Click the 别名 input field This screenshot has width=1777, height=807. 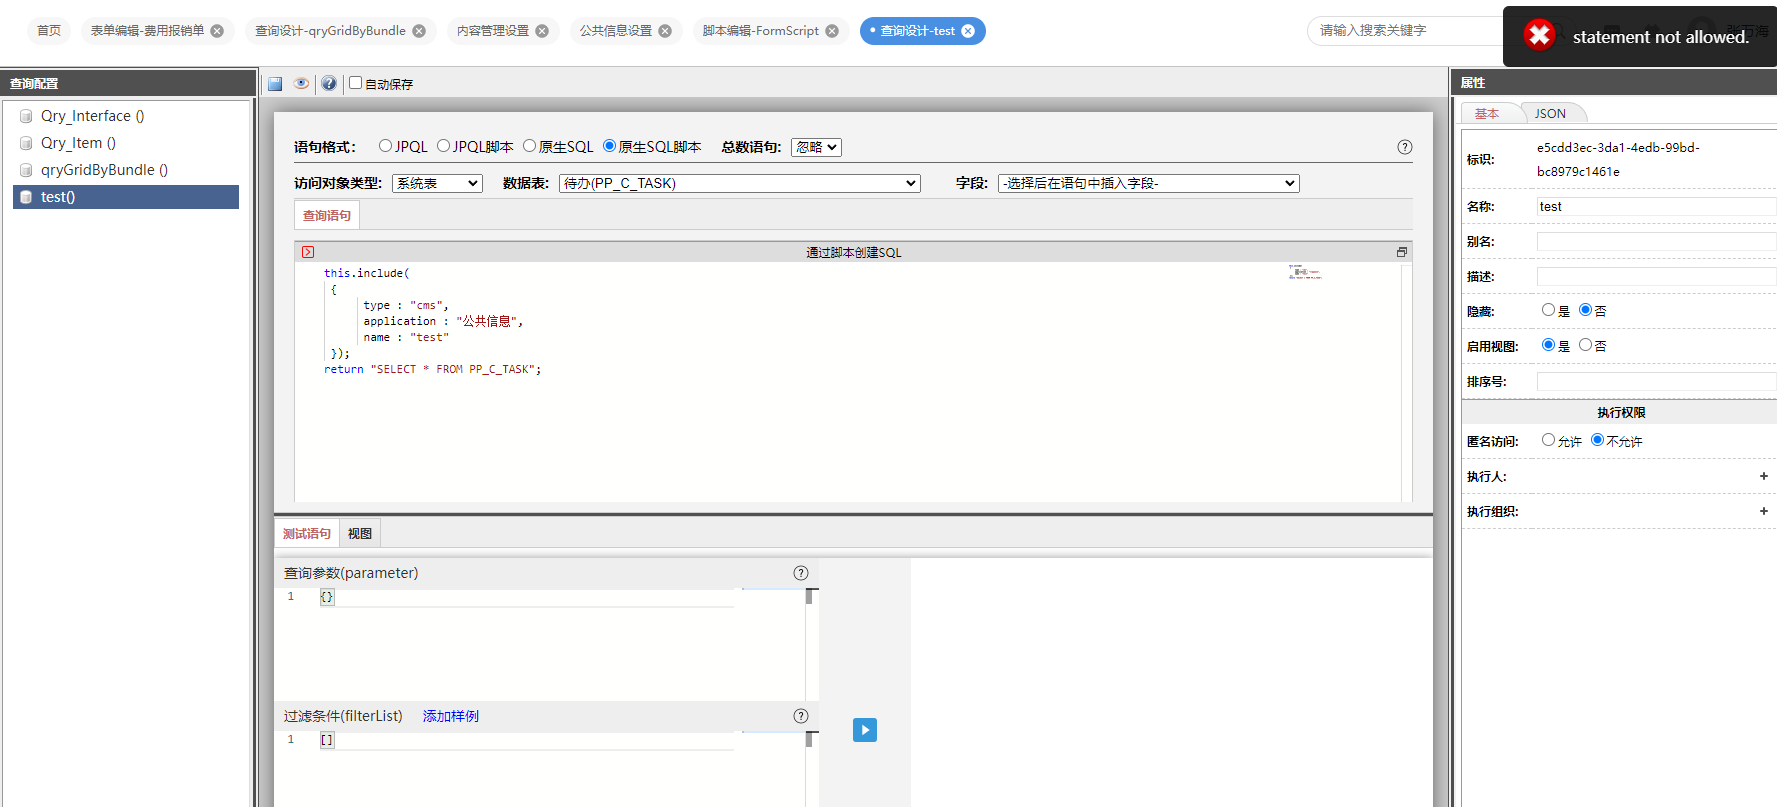(1656, 241)
